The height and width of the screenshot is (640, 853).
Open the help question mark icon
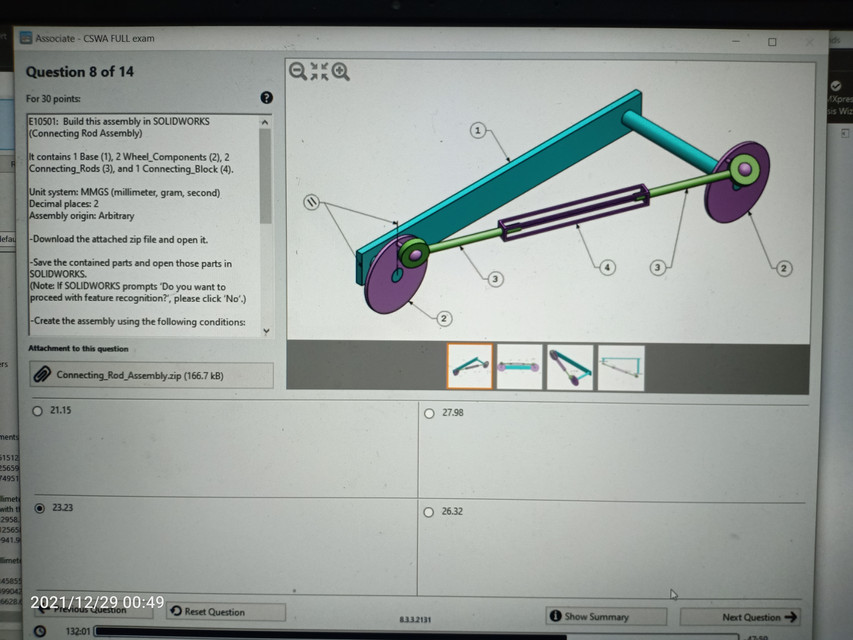point(266,97)
